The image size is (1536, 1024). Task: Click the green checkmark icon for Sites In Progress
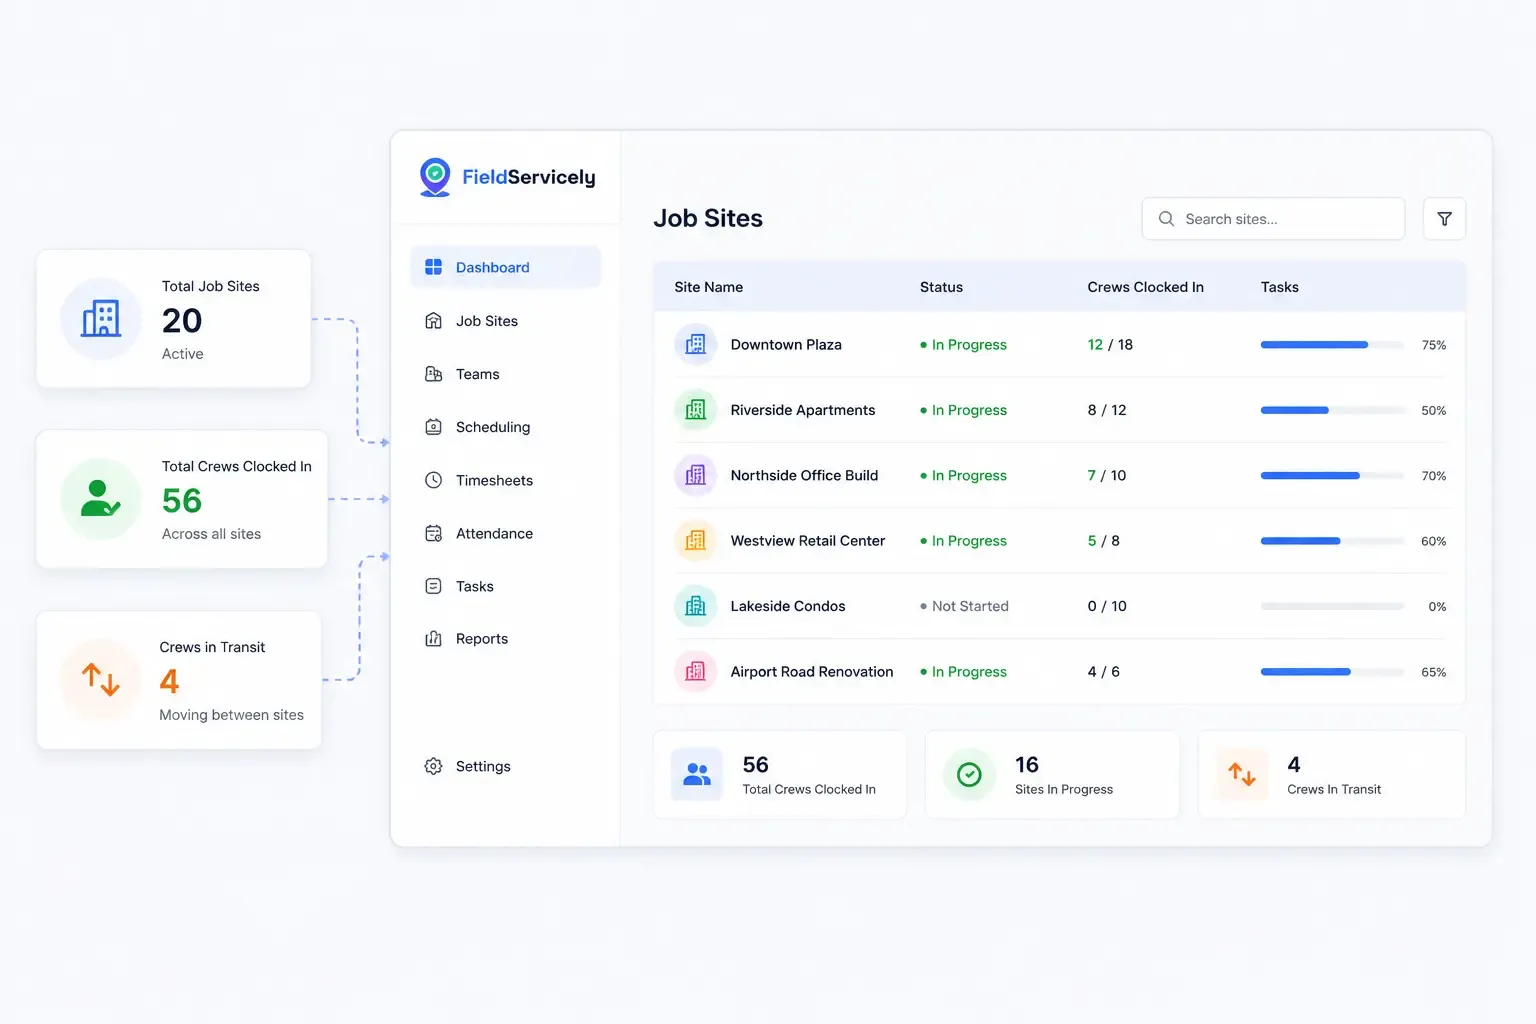tap(969, 775)
